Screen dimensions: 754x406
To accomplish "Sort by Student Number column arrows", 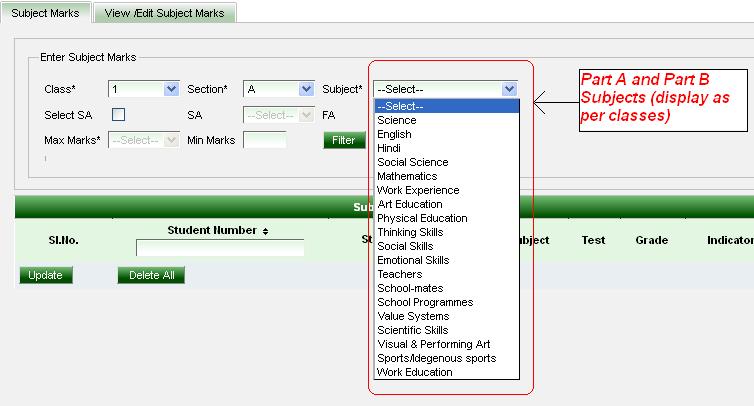I will pos(265,231).
